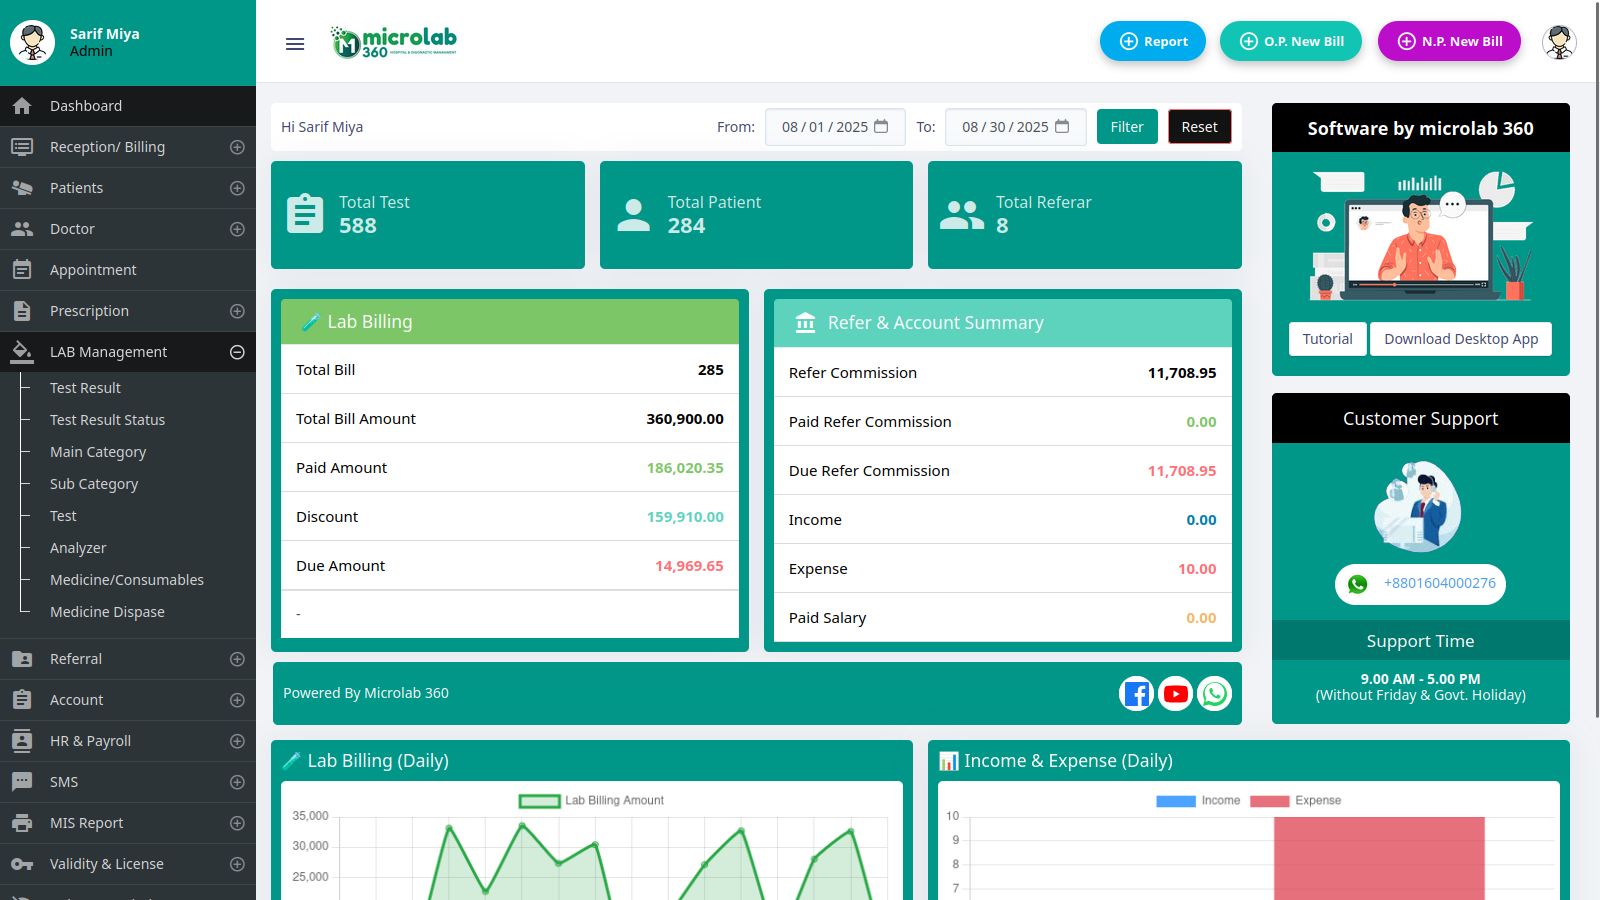This screenshot has height=900, width=1600.
Task: Click the microlab 360 logo
Action: (x=394, y=42)
